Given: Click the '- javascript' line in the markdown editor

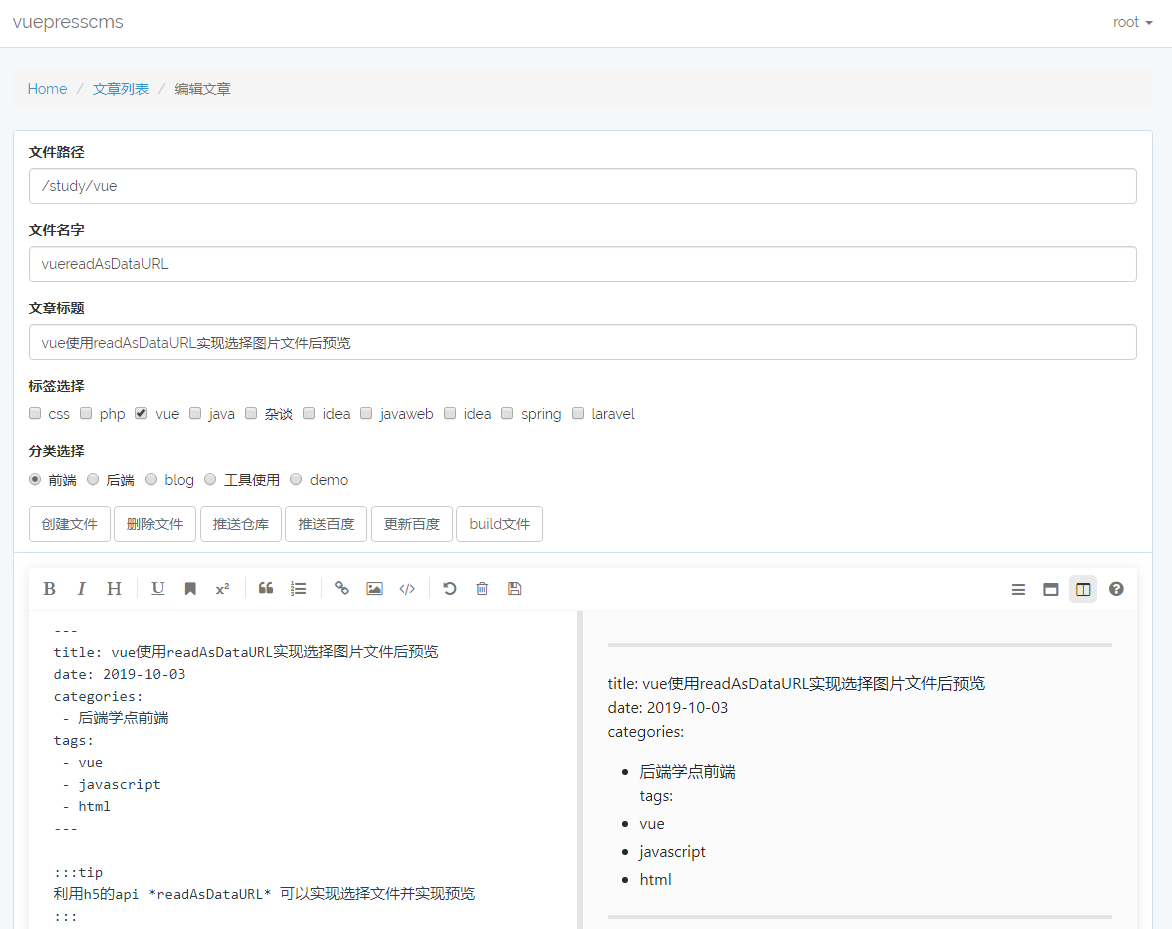Looking at the screenshot, I should coord(111,785).
